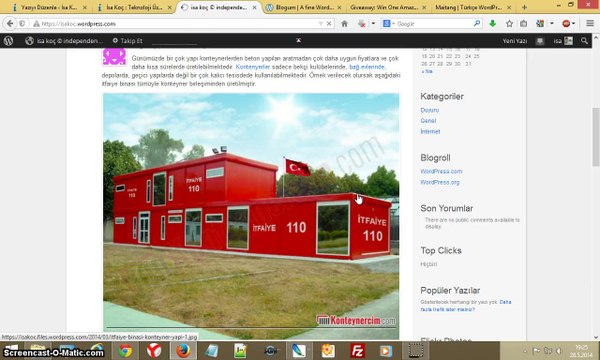Screen dimensions: 600x360
Task: Open WordPress notifications icon
Action: (540, 41)
